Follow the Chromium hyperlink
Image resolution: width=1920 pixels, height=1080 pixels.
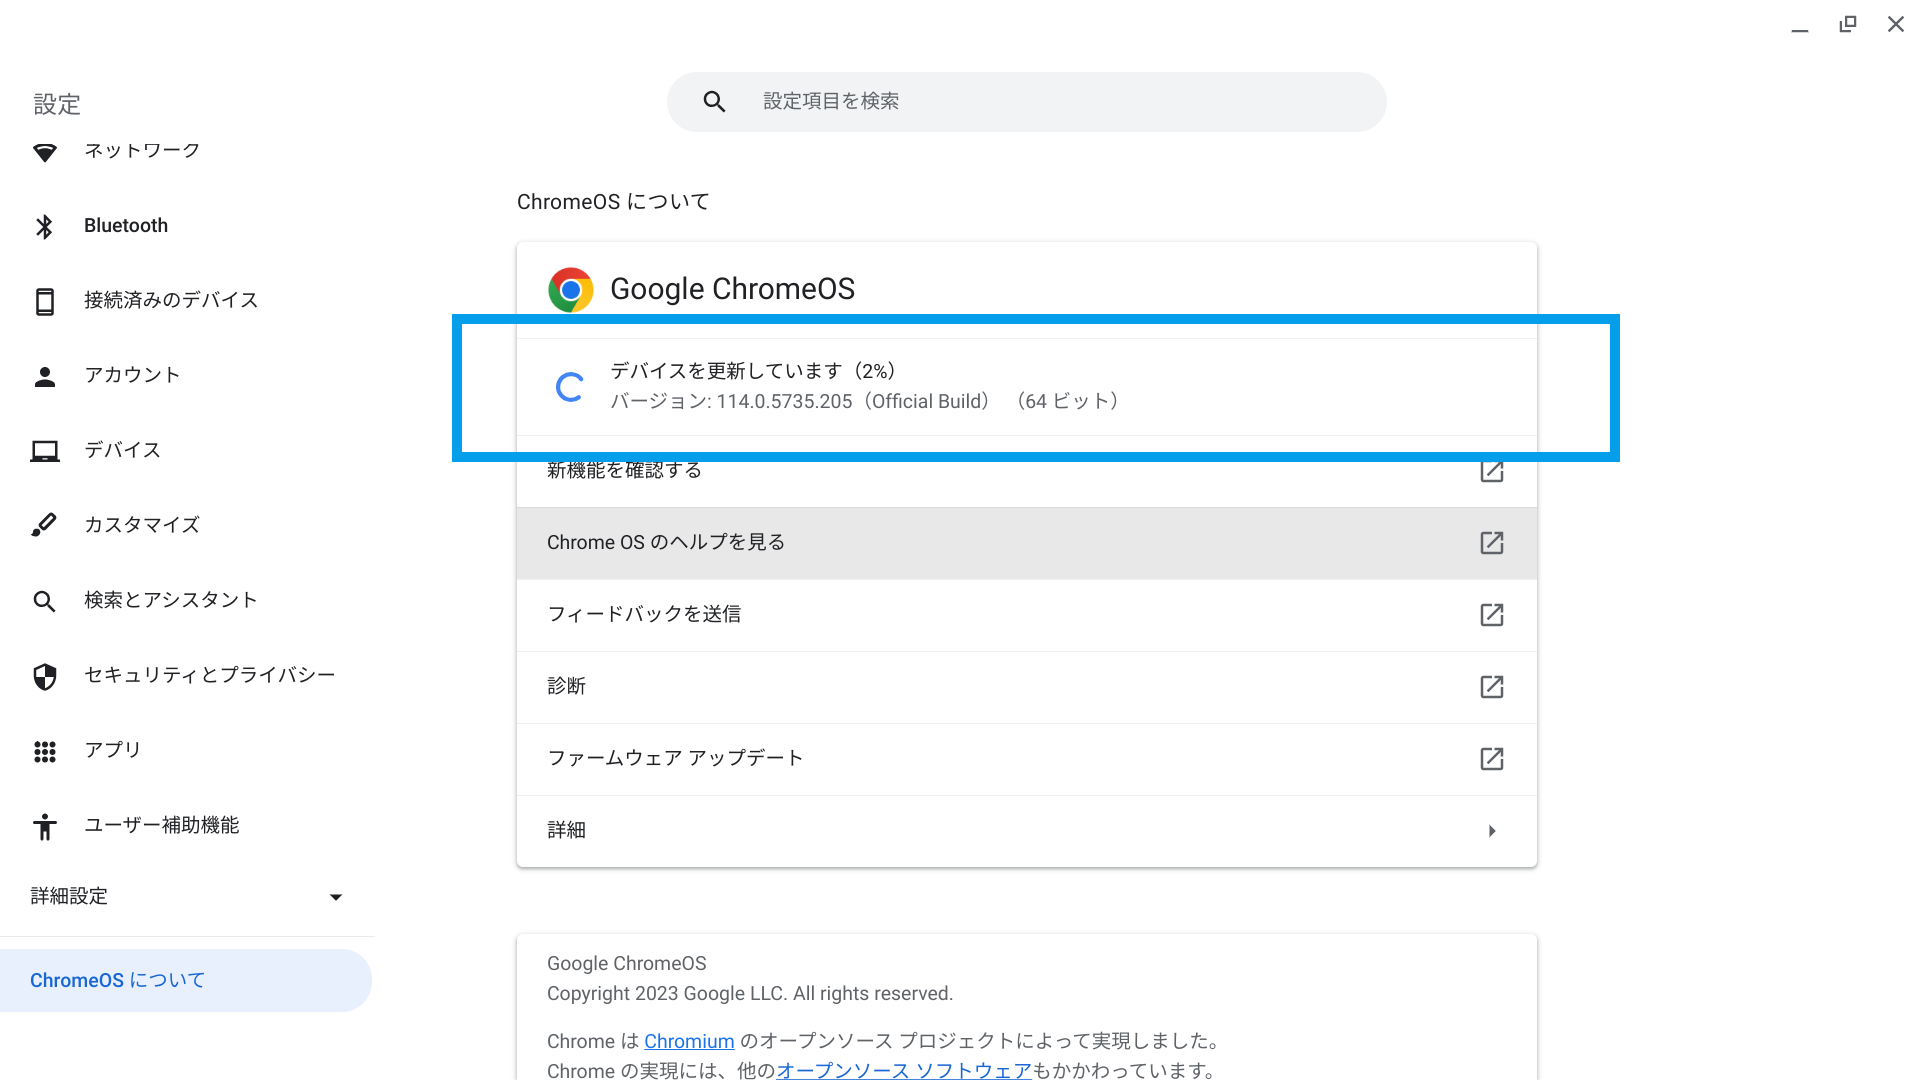[x=689, y=1042]
